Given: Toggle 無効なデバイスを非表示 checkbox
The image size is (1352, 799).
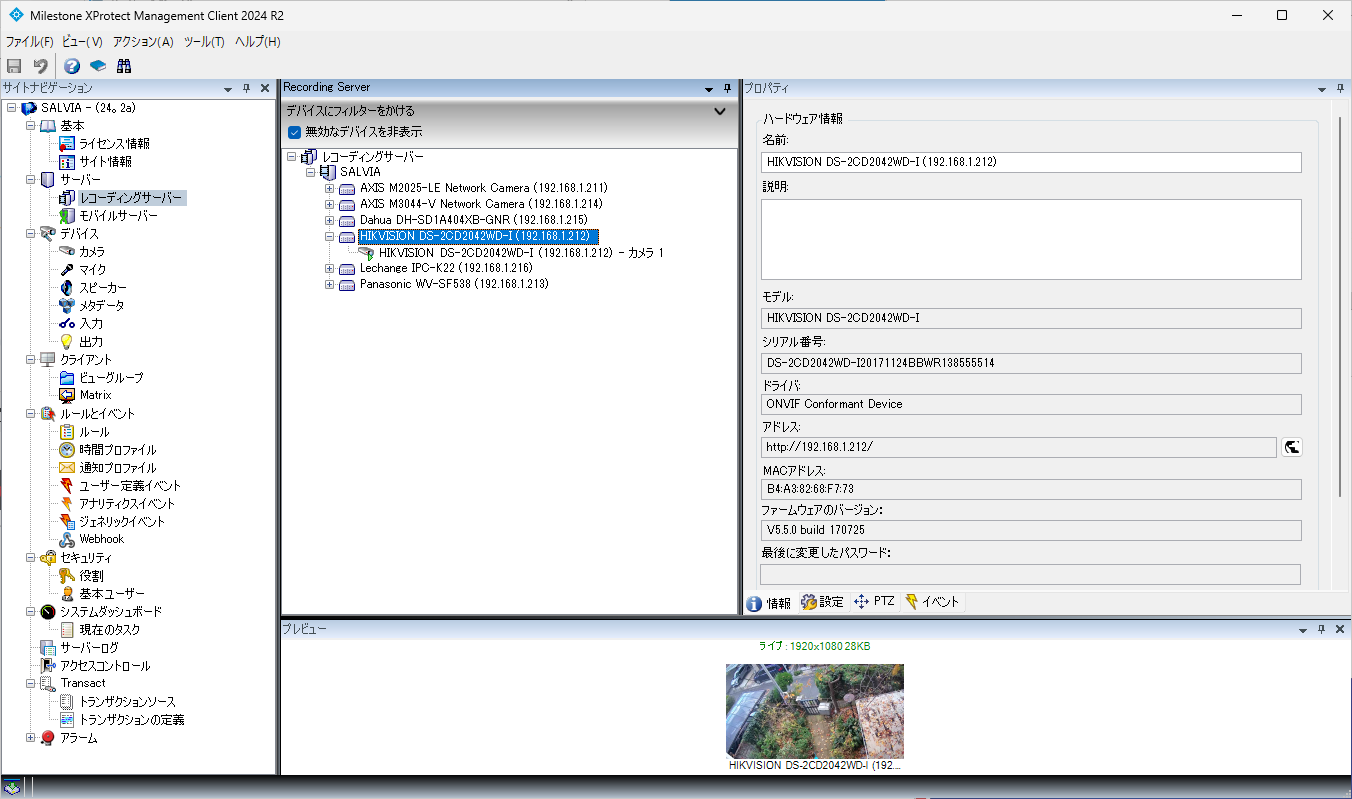Looking at the screenshot, I should coord(294,132).
